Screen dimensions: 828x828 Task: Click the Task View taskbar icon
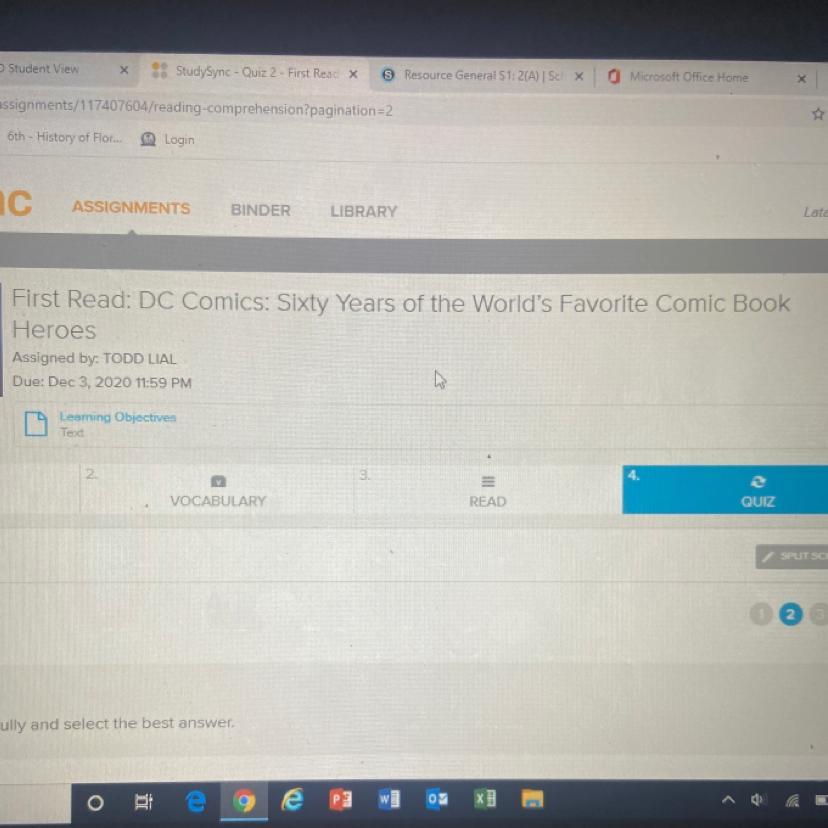tap(144, 802)
